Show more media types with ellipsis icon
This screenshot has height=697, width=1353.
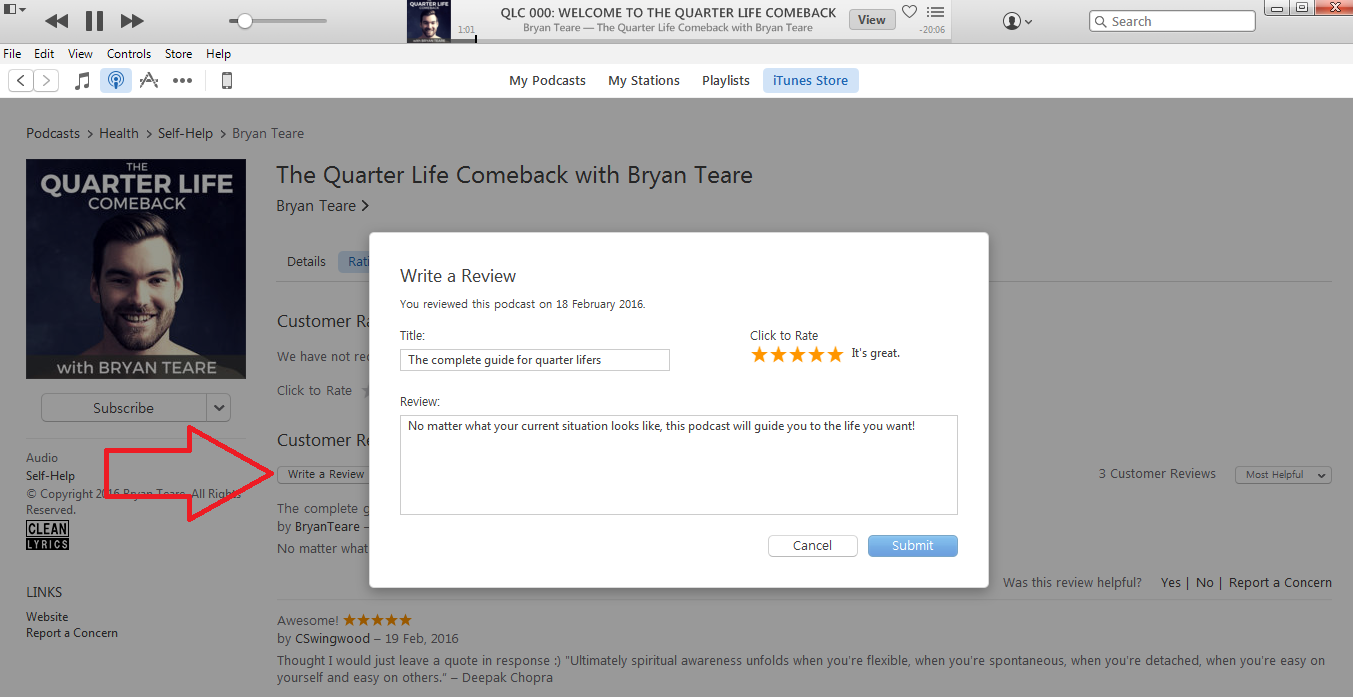pos(182,81)
